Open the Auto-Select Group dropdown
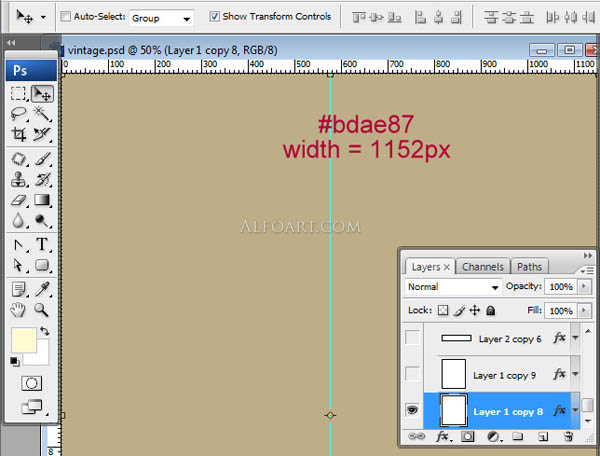600x456 pixels. (161, 18)
